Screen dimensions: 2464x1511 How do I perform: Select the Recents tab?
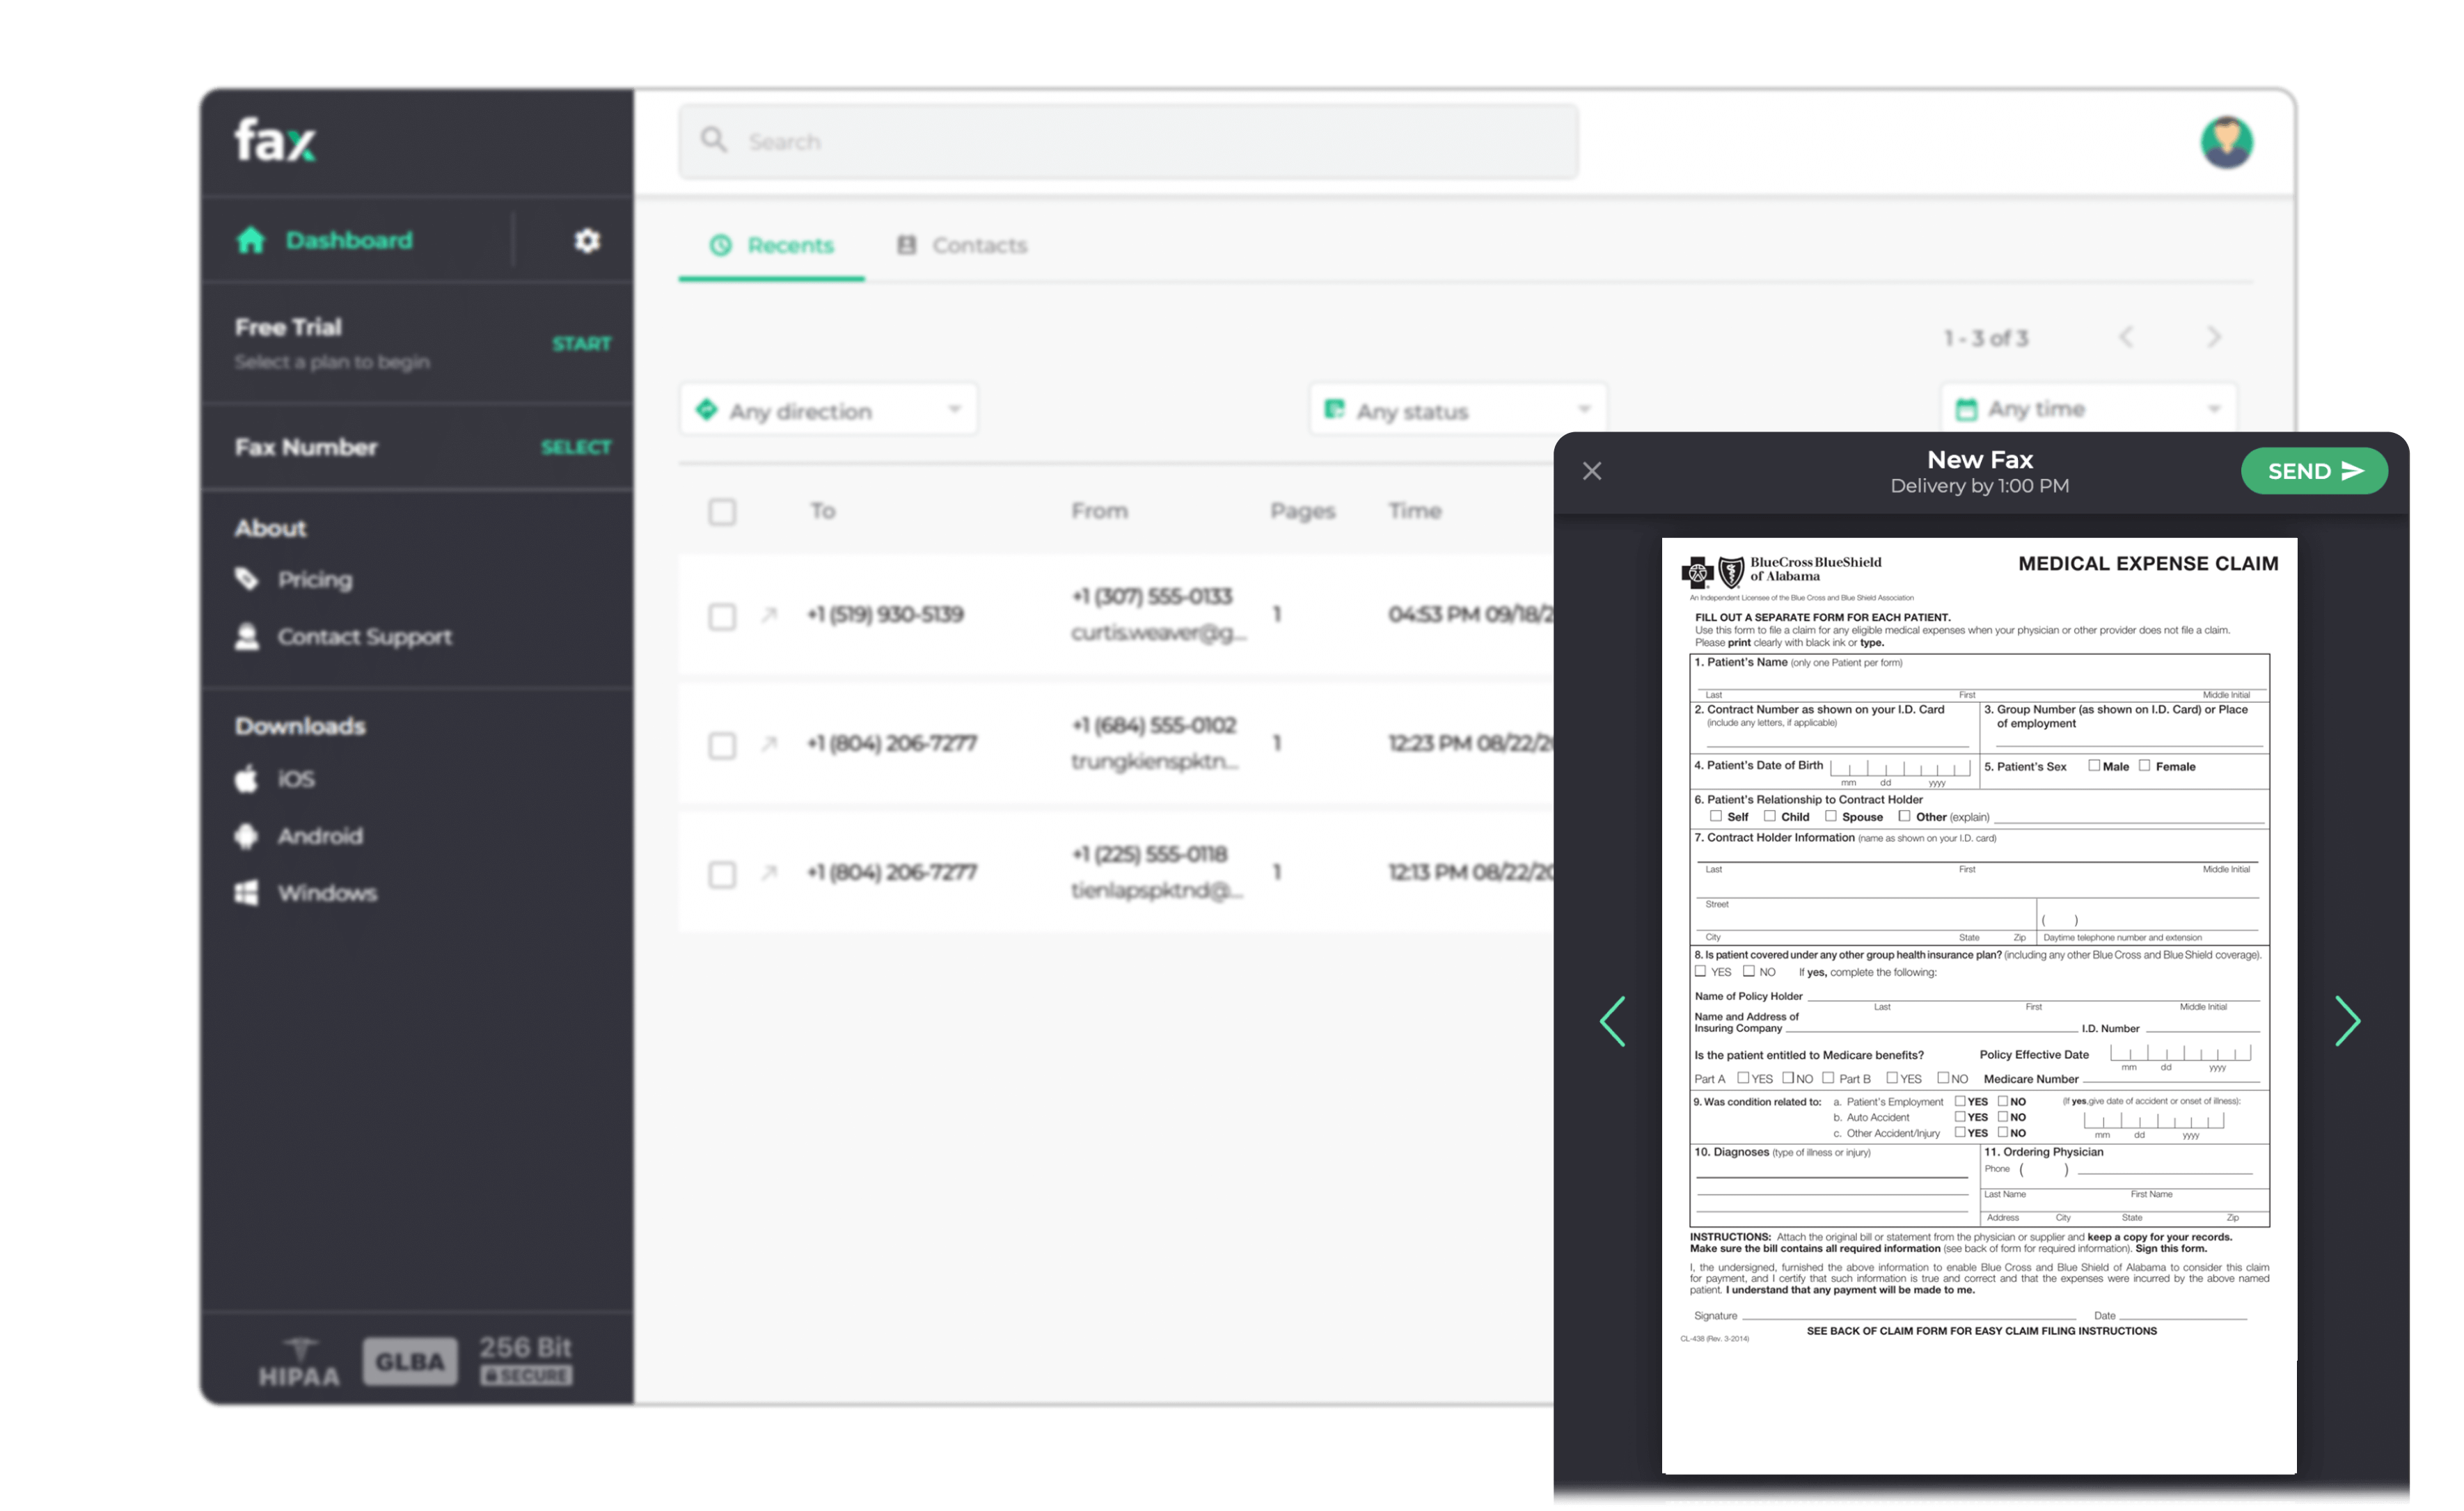pyautogui.click(x=771, y=245)
